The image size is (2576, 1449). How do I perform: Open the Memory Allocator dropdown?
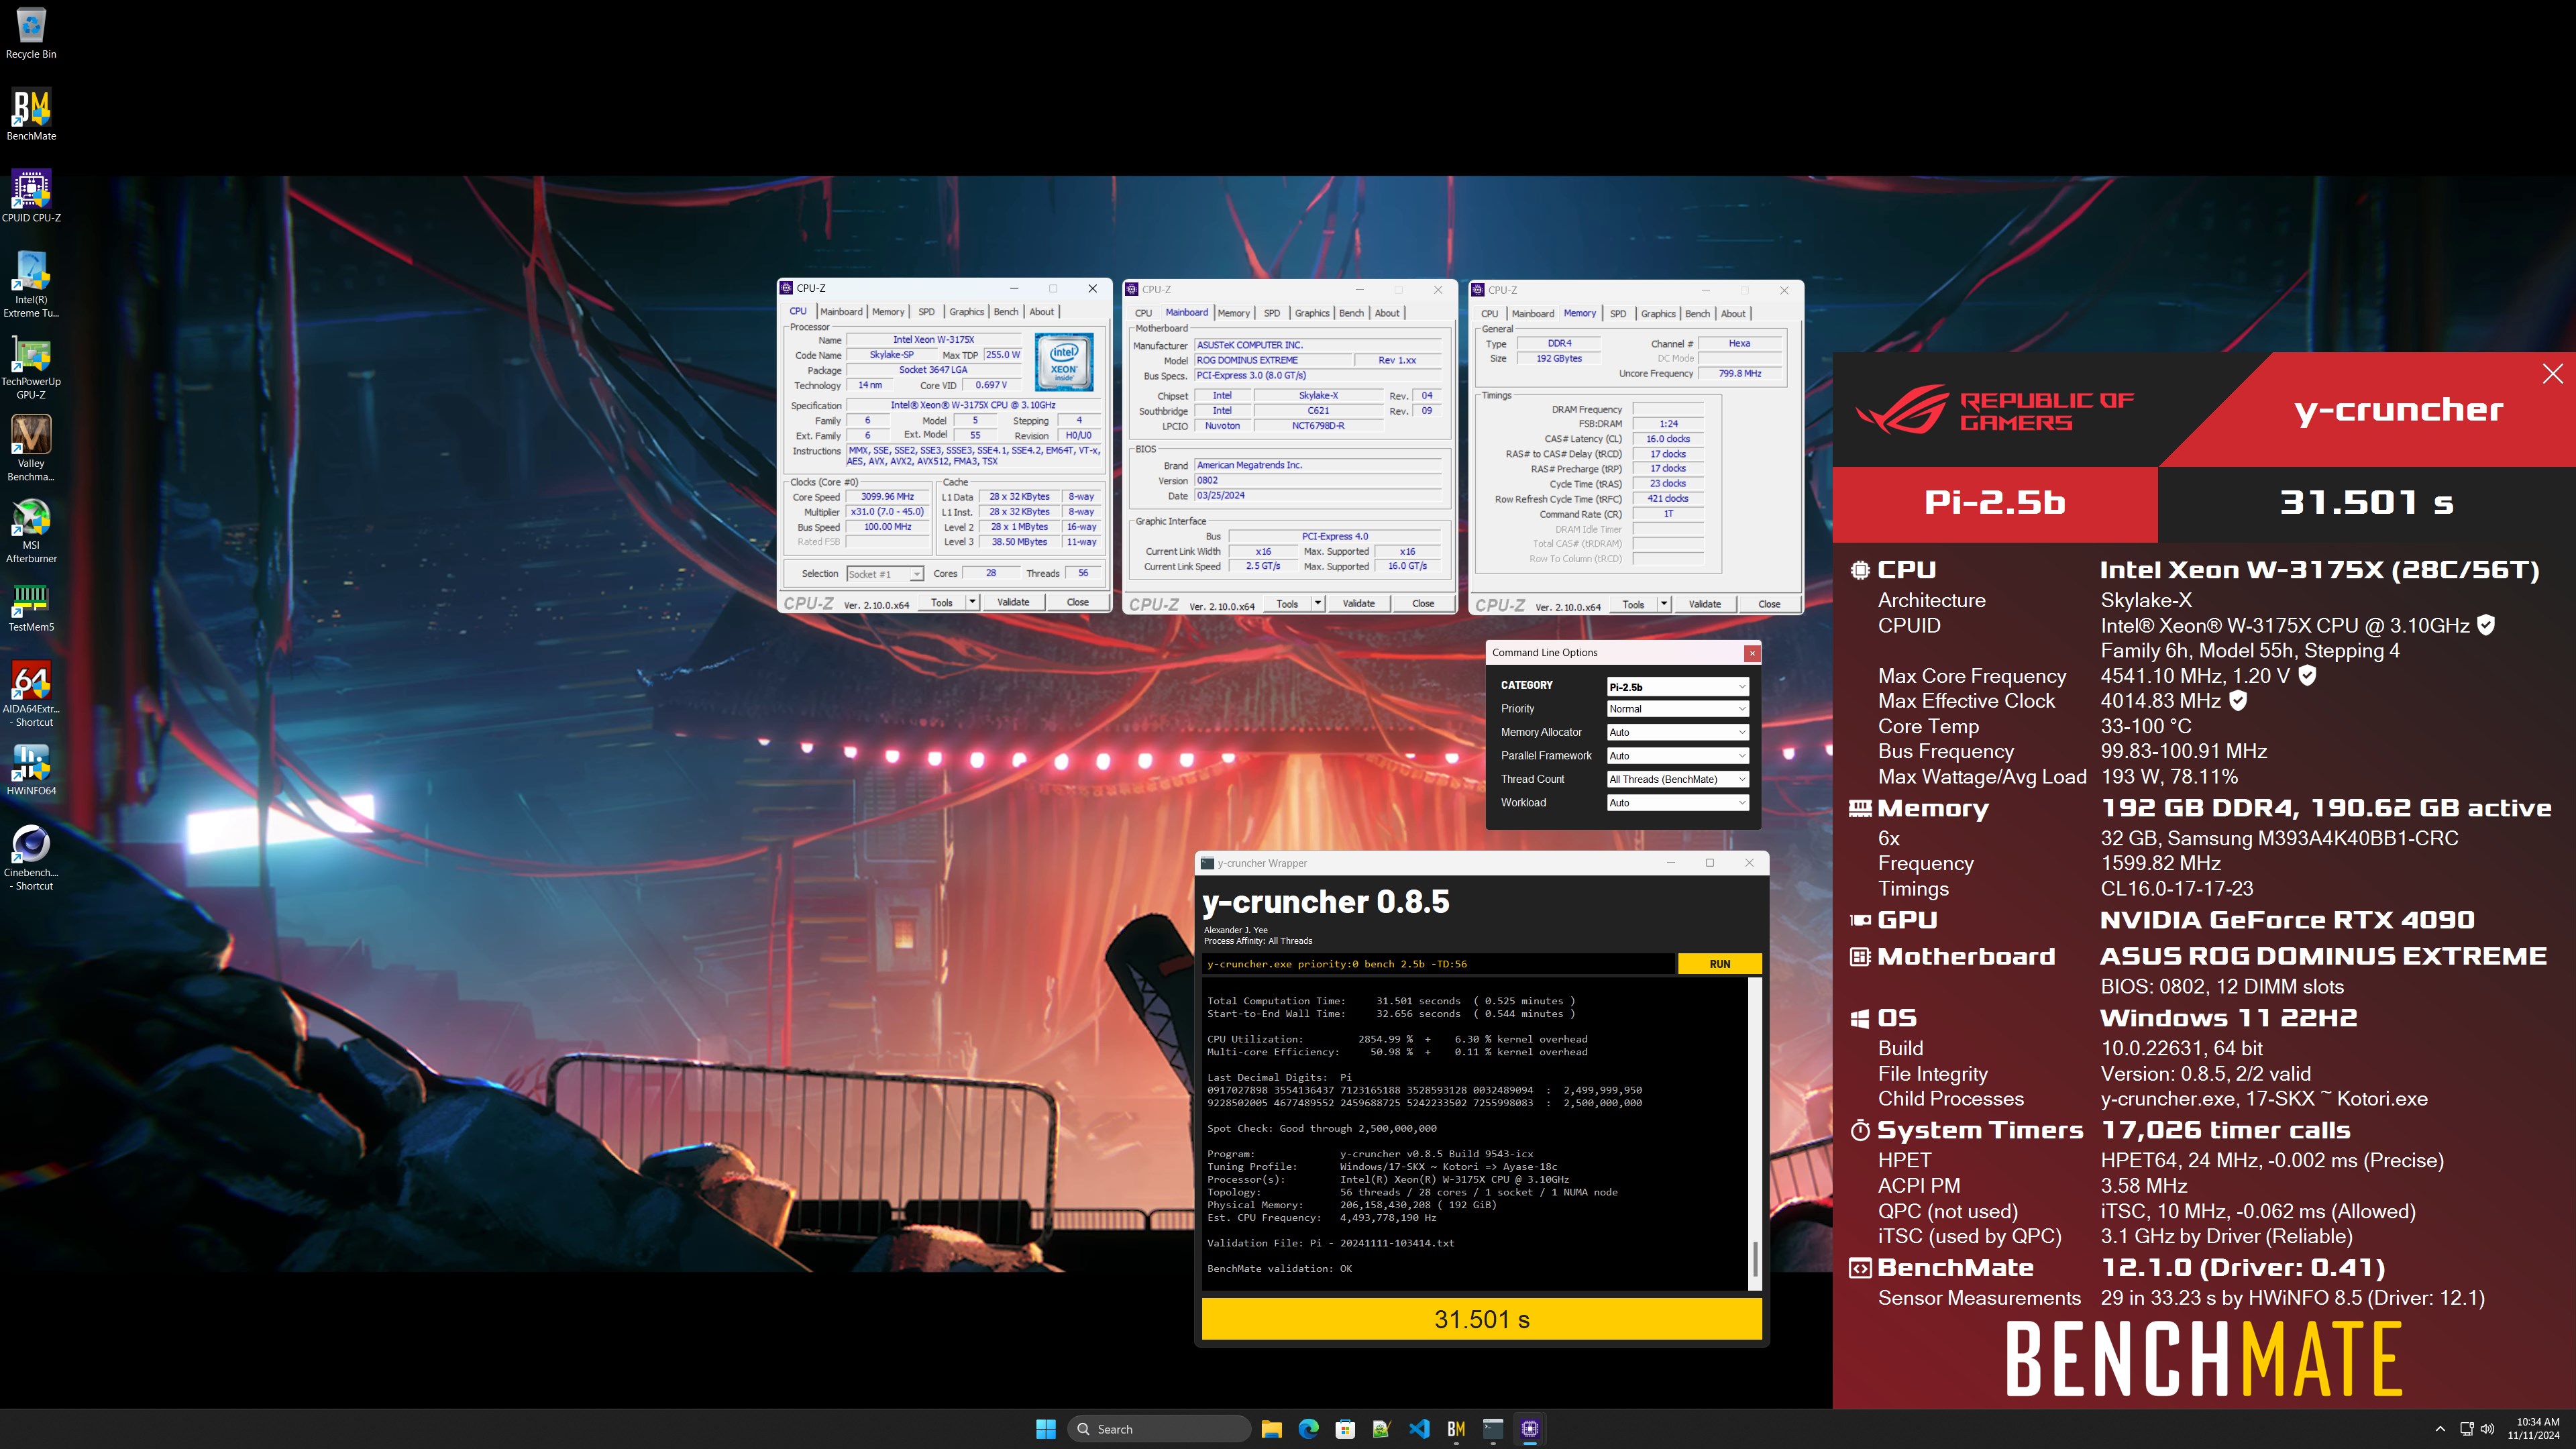point(1677,733)
